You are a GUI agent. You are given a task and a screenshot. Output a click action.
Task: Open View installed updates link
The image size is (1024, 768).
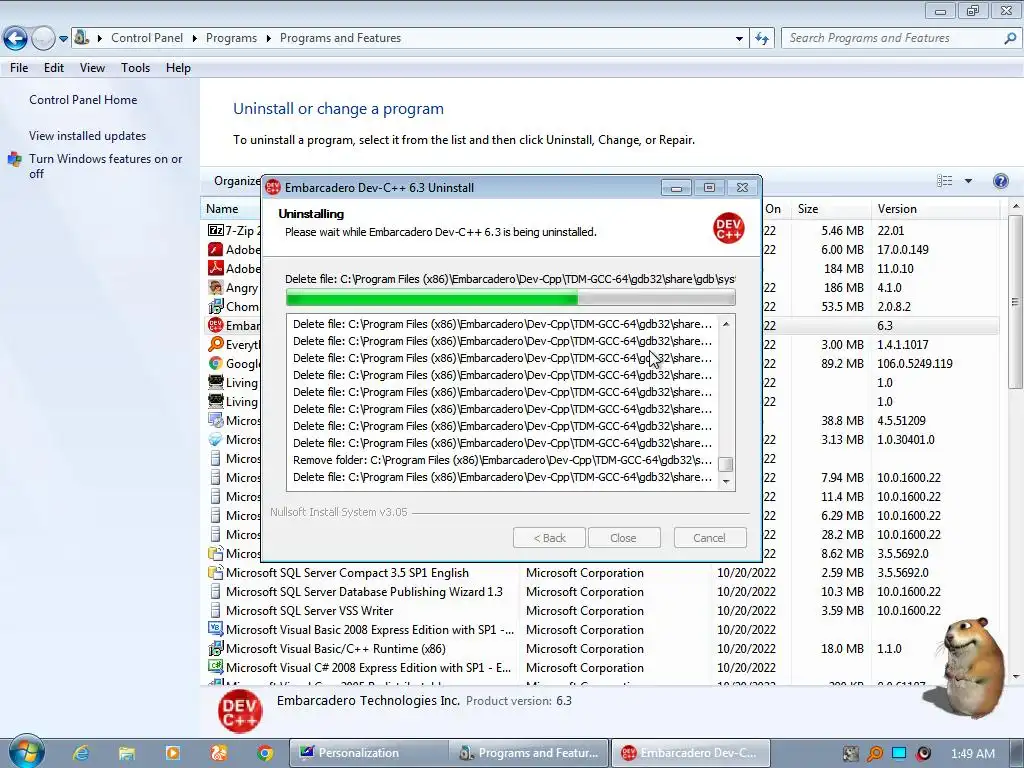click(88, 136)
